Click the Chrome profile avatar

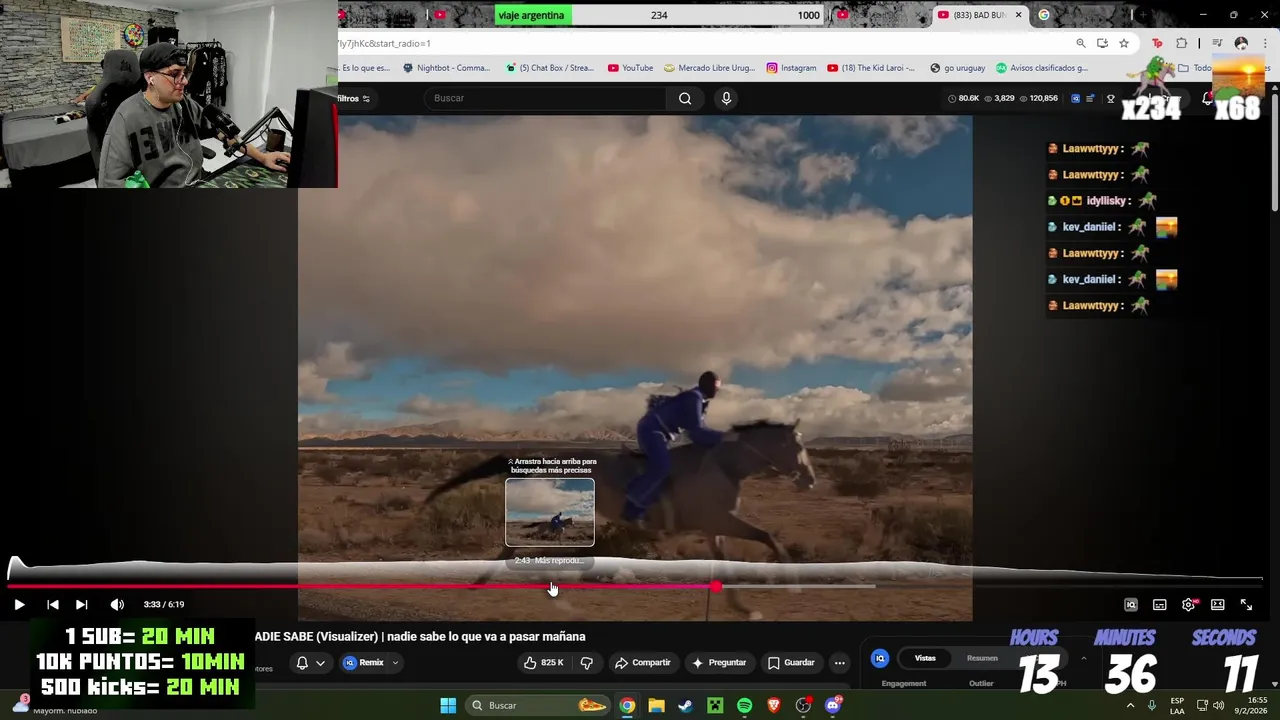1241,43
